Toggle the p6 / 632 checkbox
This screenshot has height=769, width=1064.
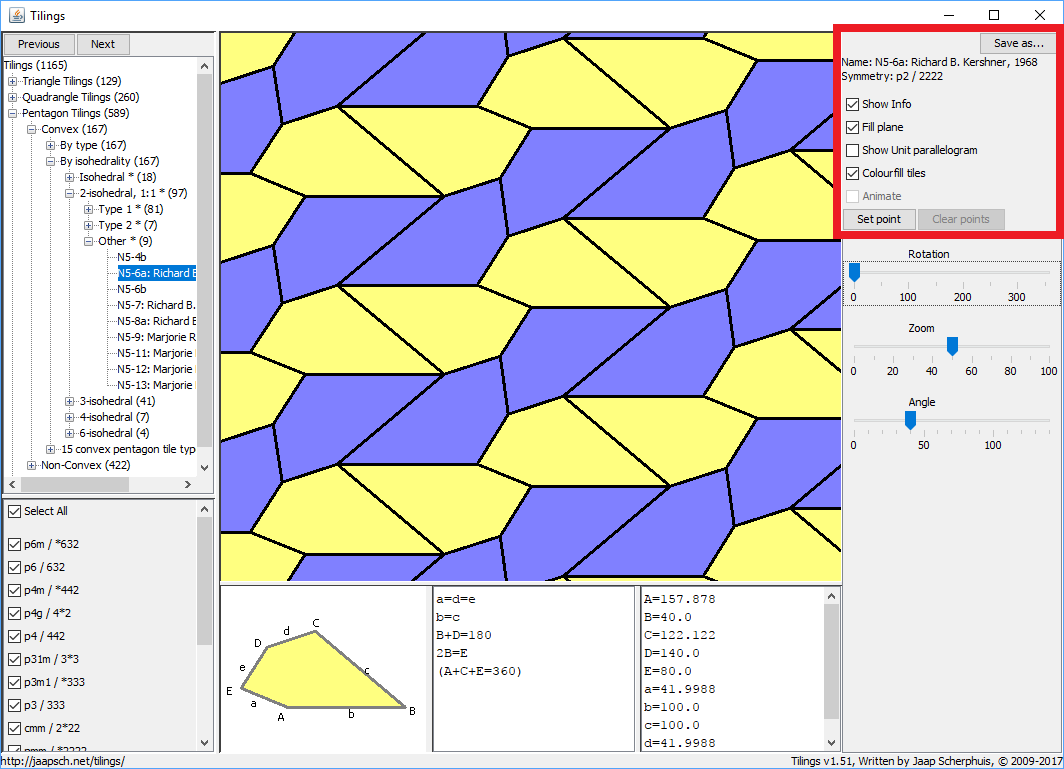pos(14,567)
